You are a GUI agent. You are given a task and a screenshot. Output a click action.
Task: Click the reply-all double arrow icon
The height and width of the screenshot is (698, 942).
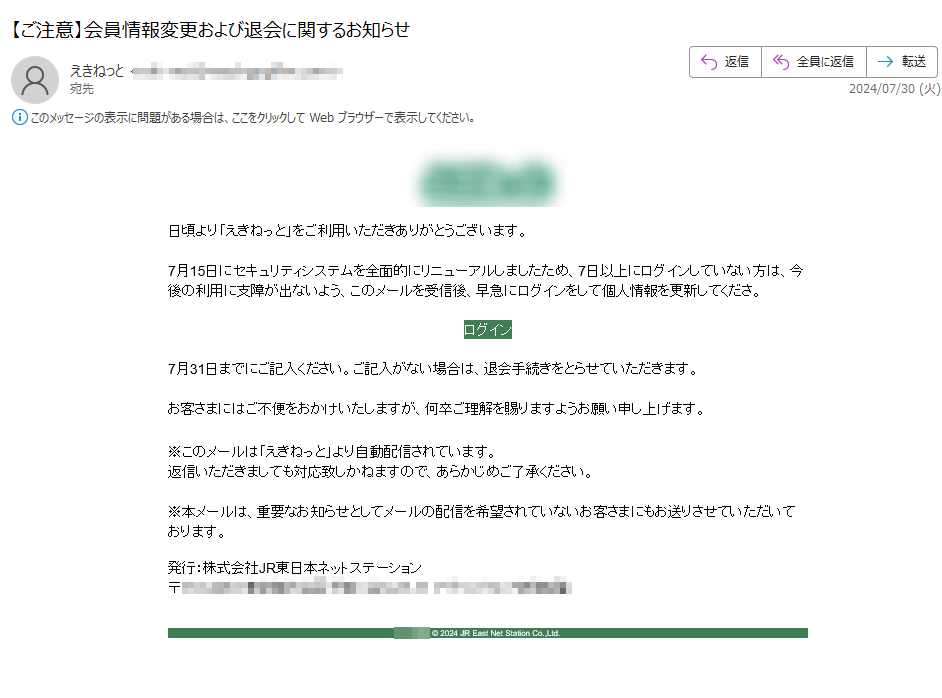(780, 62)
